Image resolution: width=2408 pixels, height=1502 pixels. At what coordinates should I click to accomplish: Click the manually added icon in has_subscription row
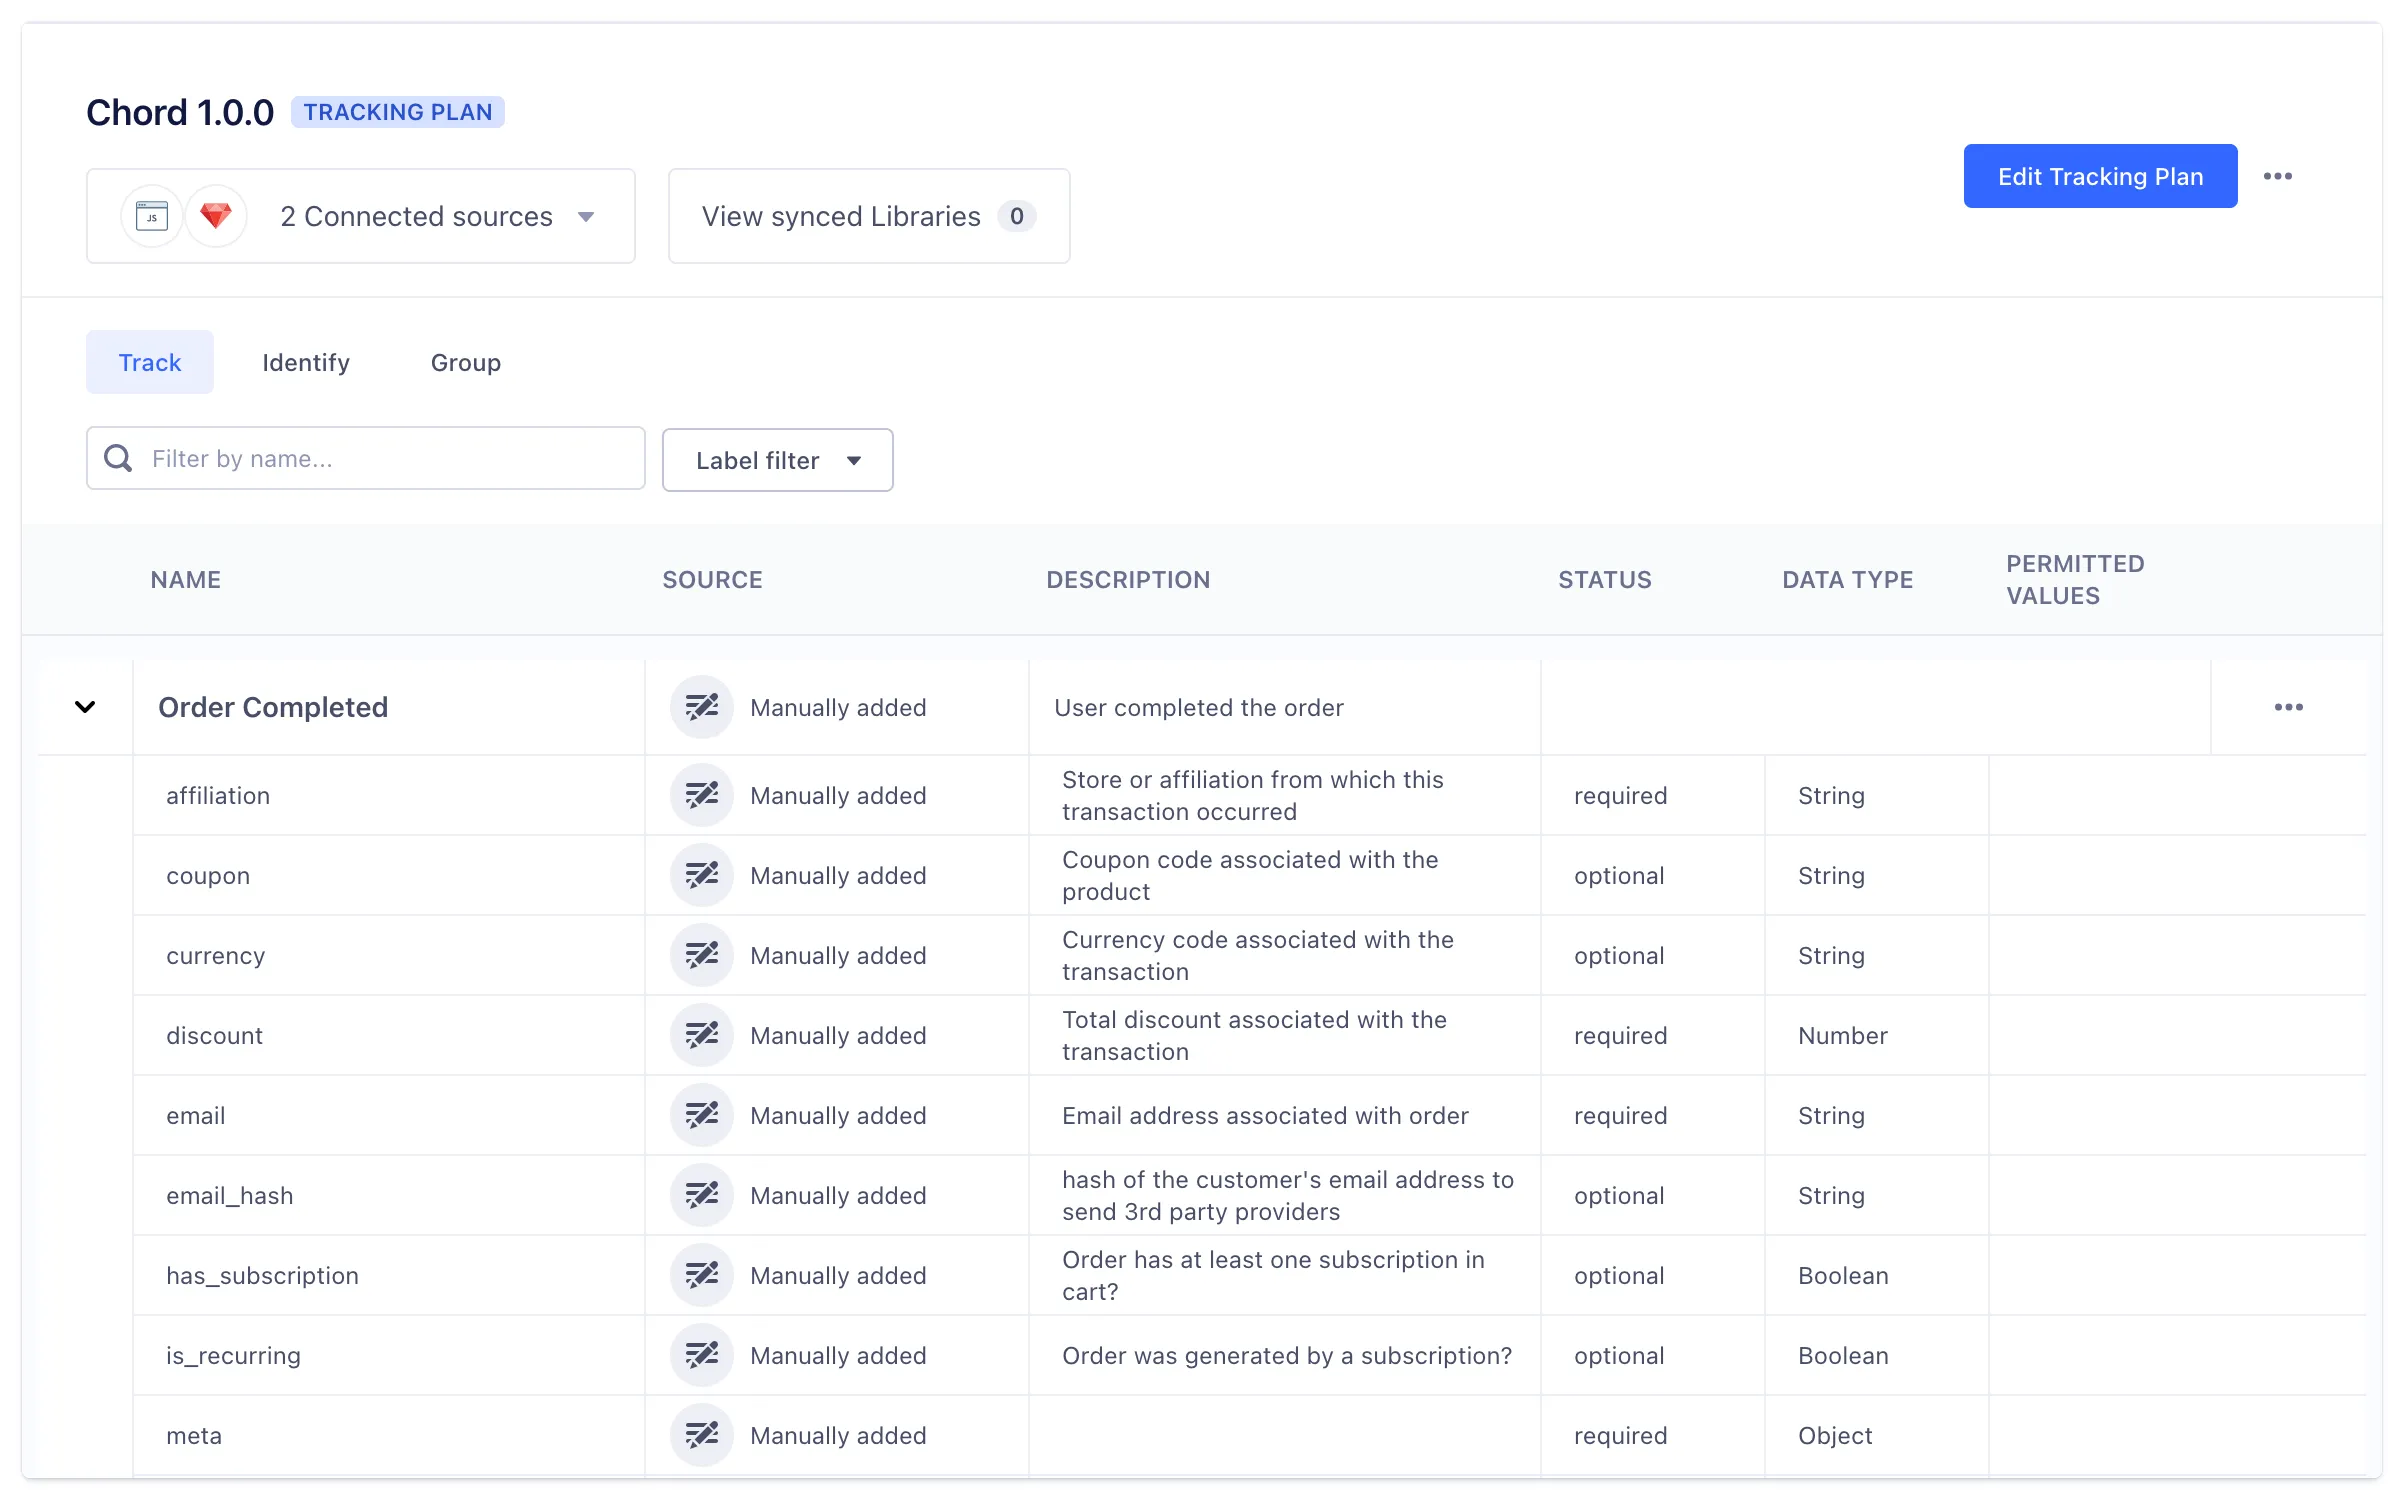pyautogui.click(x=702, y=1275)
